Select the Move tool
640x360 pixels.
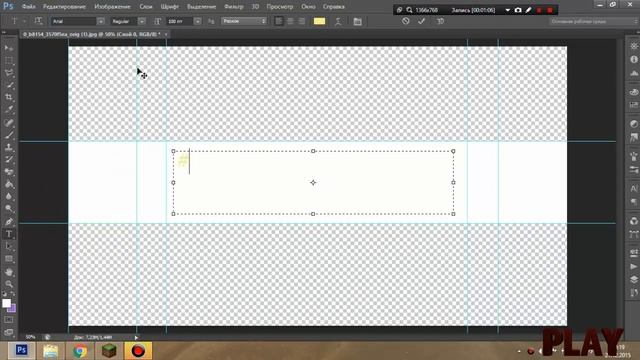[9, 48]
